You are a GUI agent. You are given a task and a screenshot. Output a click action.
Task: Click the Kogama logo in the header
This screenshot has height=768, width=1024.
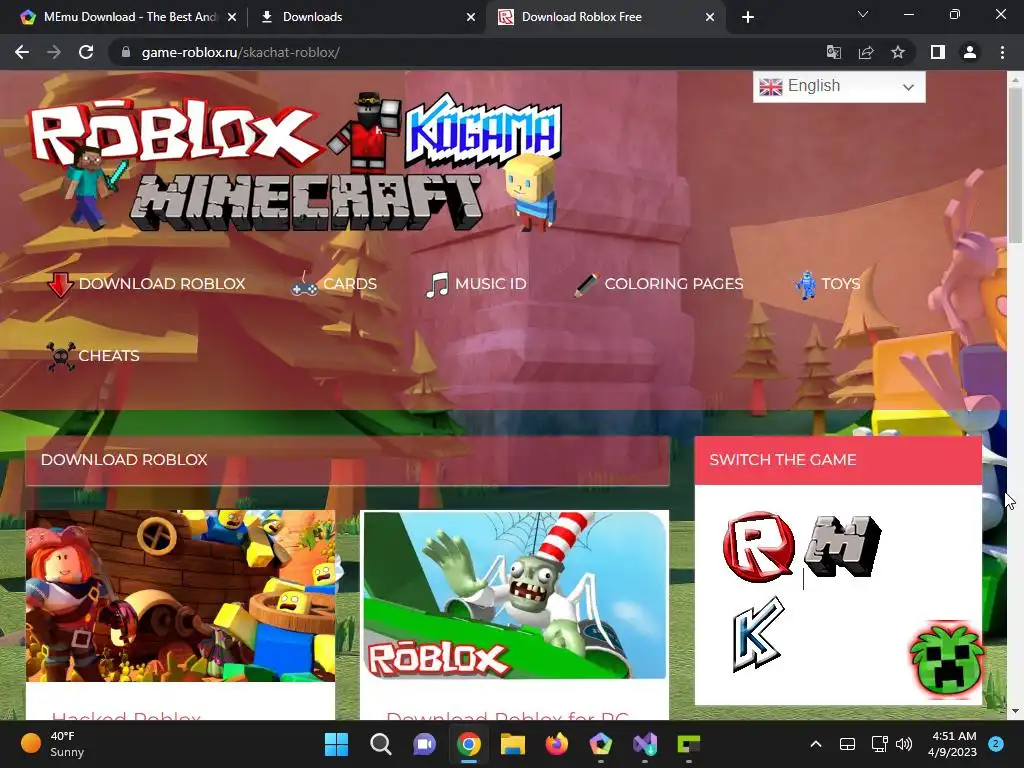(483, 131)
